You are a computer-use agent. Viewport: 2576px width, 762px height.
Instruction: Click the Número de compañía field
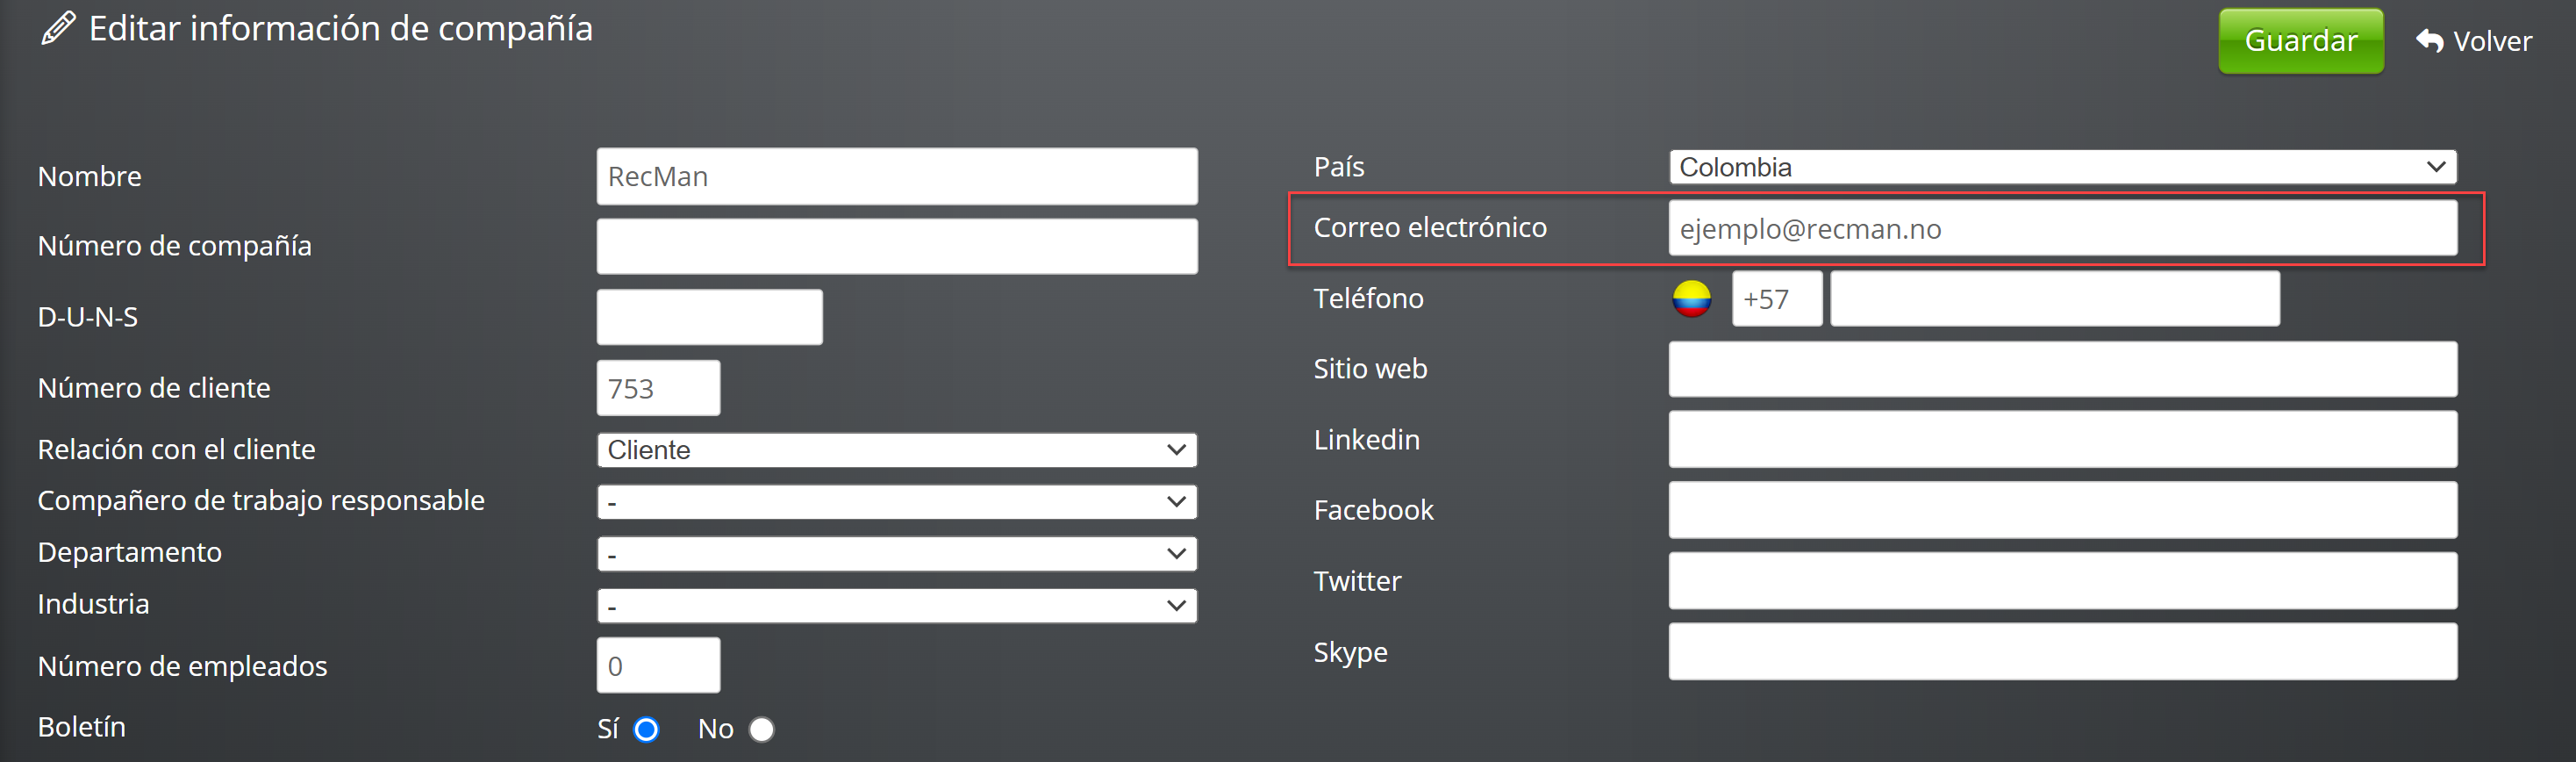pos(896,247)
